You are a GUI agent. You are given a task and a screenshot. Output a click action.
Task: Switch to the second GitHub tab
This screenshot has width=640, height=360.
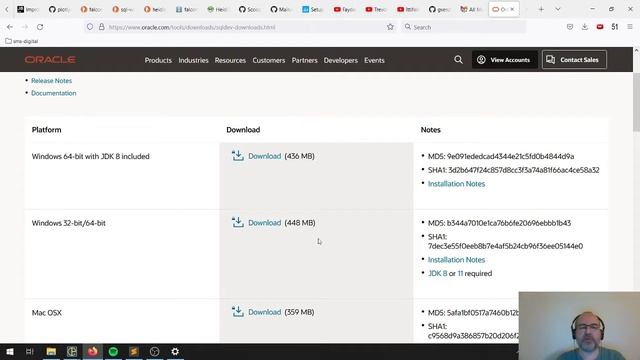tap(249, 9)
